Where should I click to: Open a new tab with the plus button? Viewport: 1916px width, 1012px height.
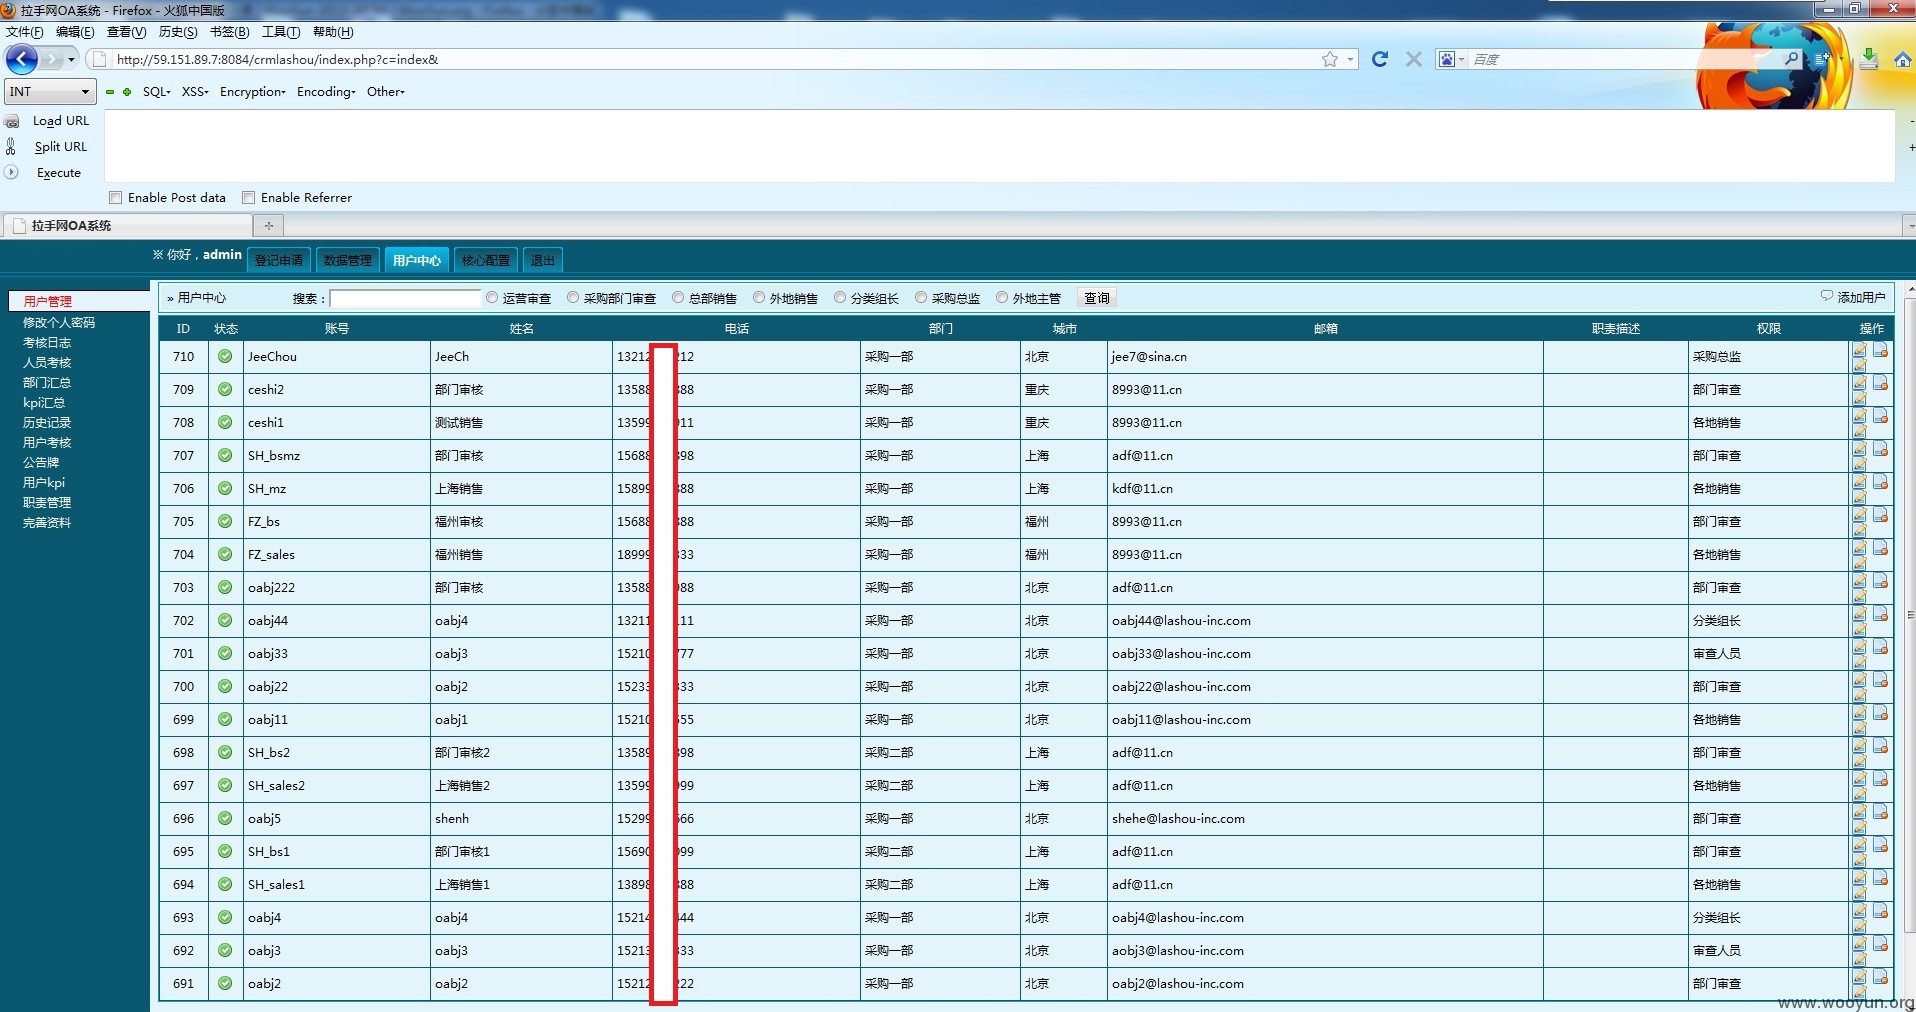268,225
